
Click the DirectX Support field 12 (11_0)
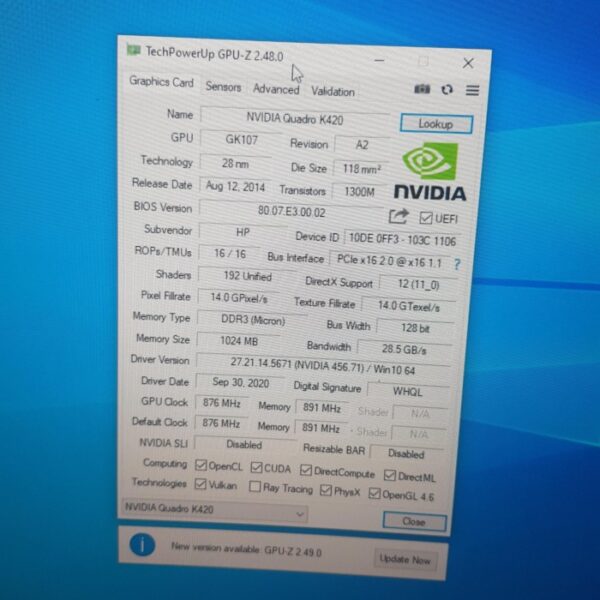(419, 284)
